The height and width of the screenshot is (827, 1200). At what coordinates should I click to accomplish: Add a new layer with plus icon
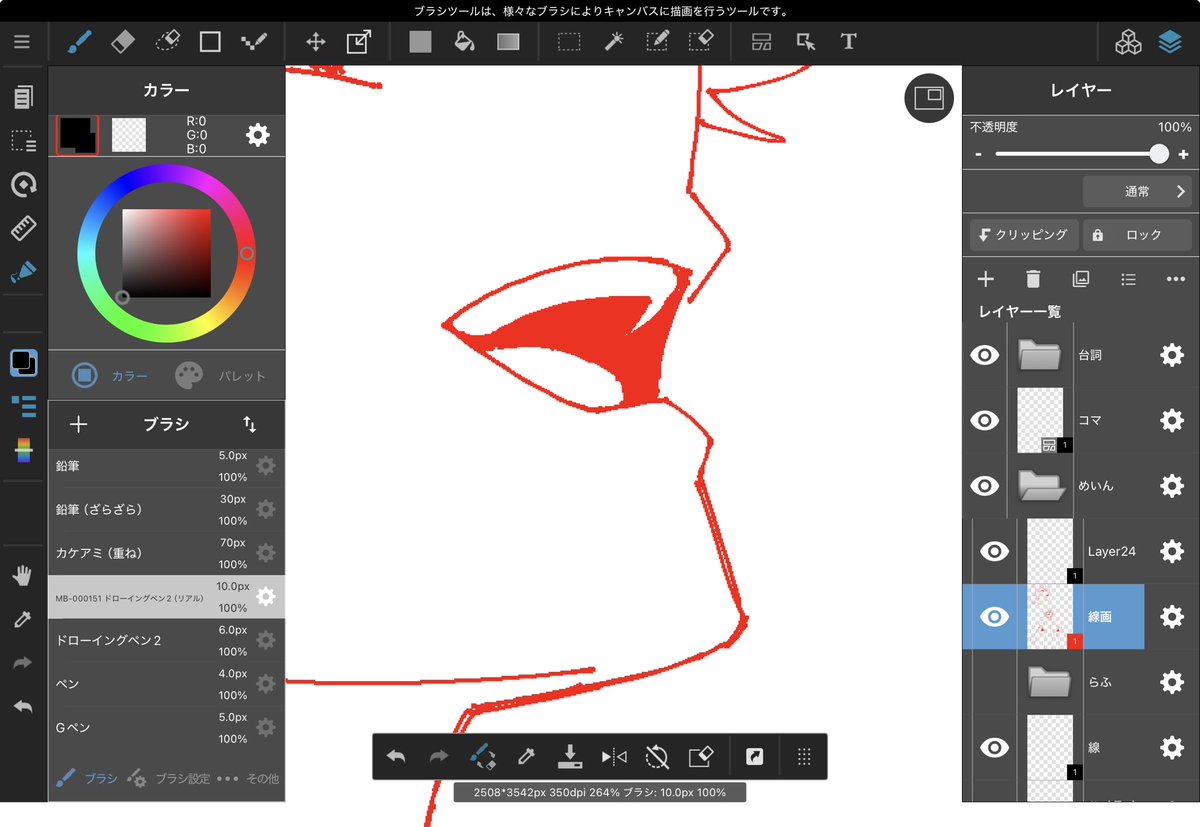(x=986, y=279)
